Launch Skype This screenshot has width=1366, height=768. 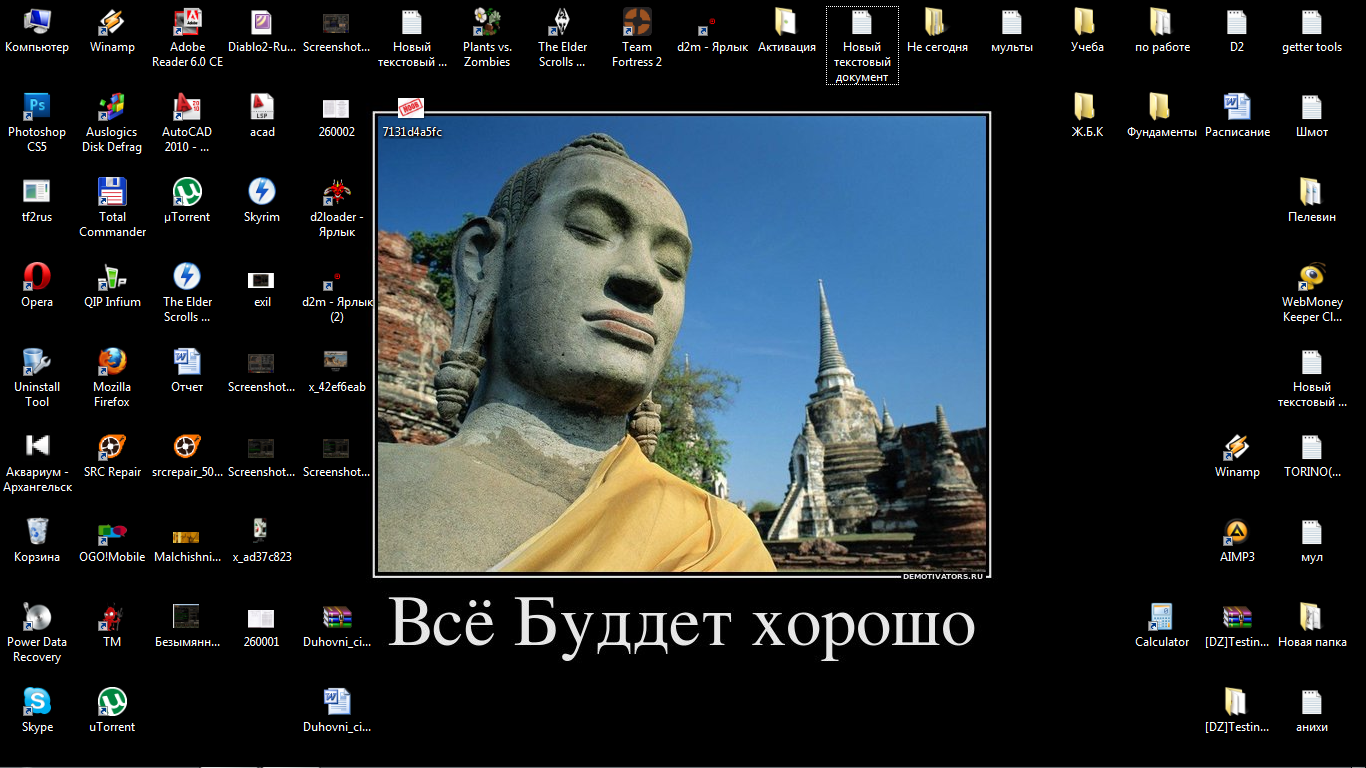(x=36, y=700)
